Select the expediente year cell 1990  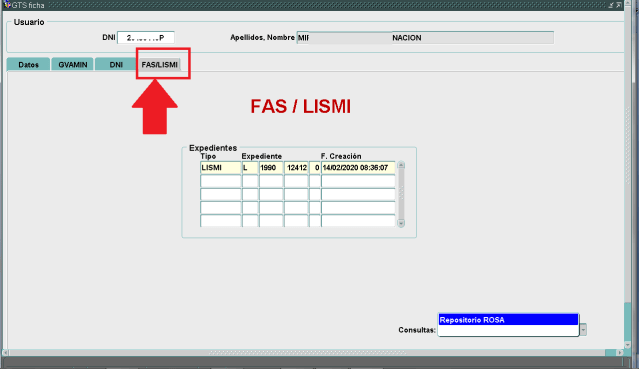(271, 168)
